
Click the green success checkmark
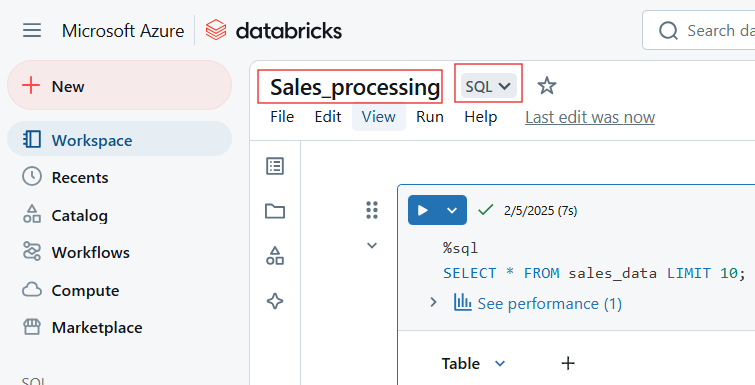tap(486, 209)
